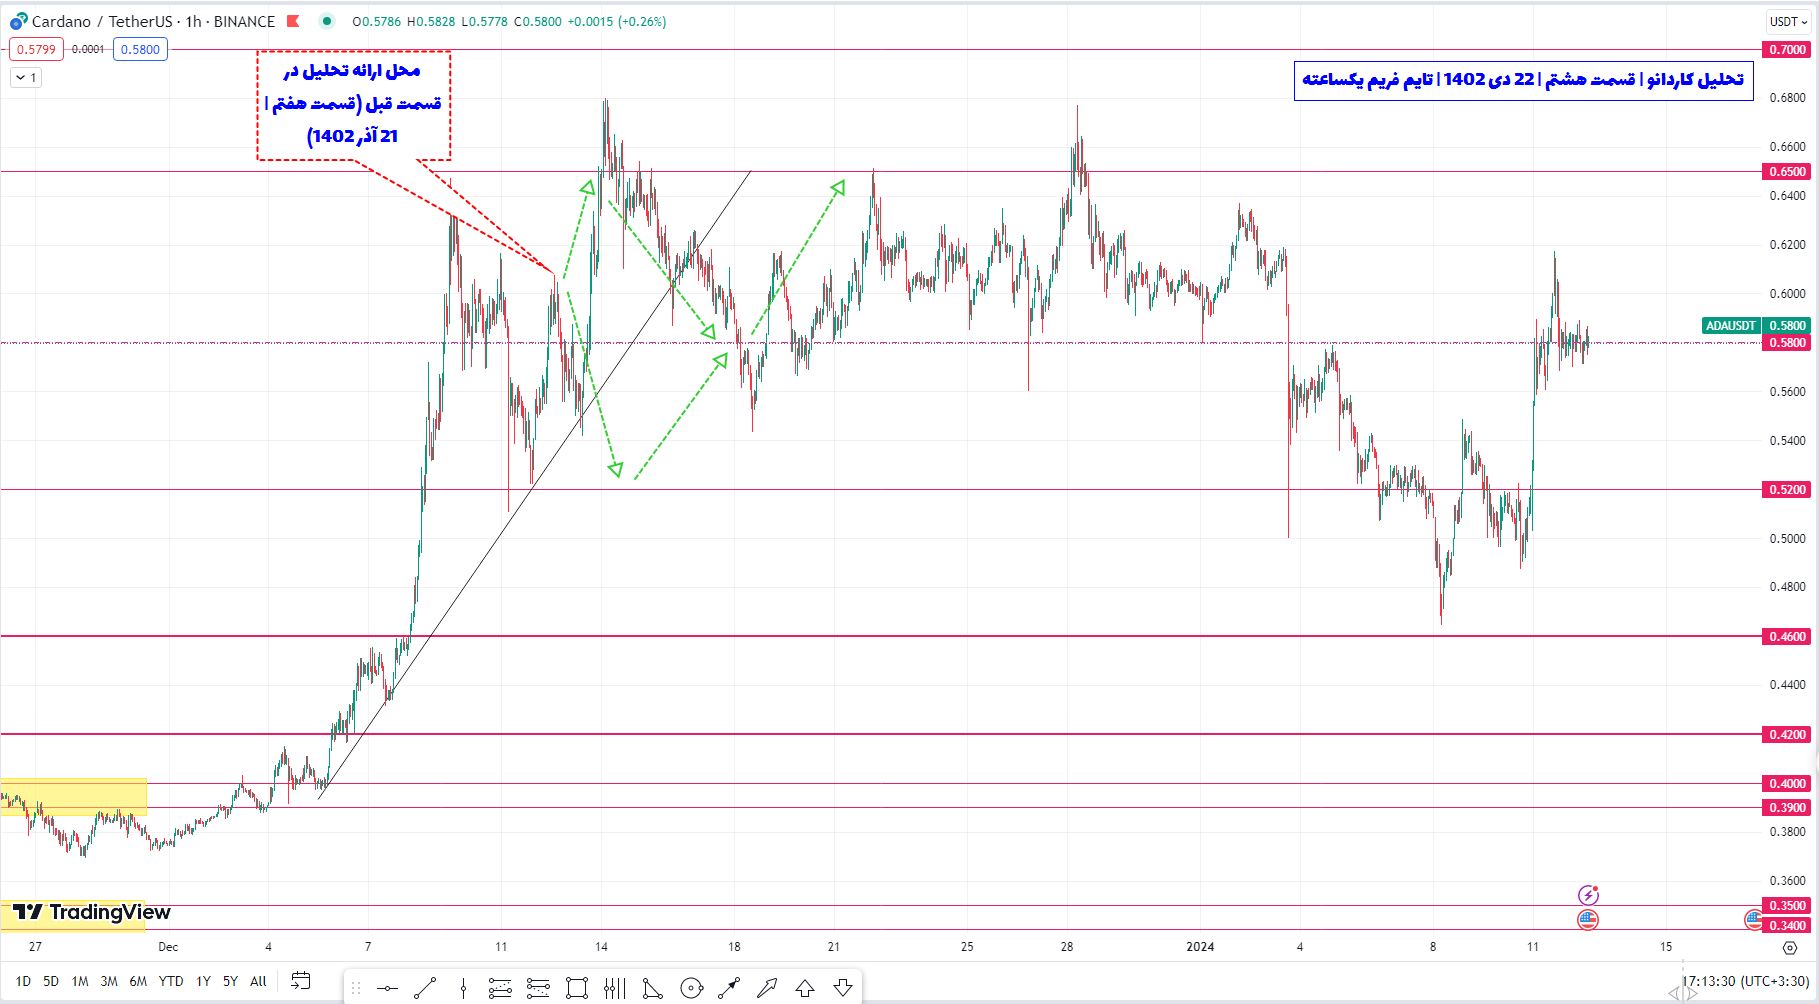This screenshot has width=1819, height=1004.
Task: Select the 0.3900 price level label
Action: [1787, 807]
